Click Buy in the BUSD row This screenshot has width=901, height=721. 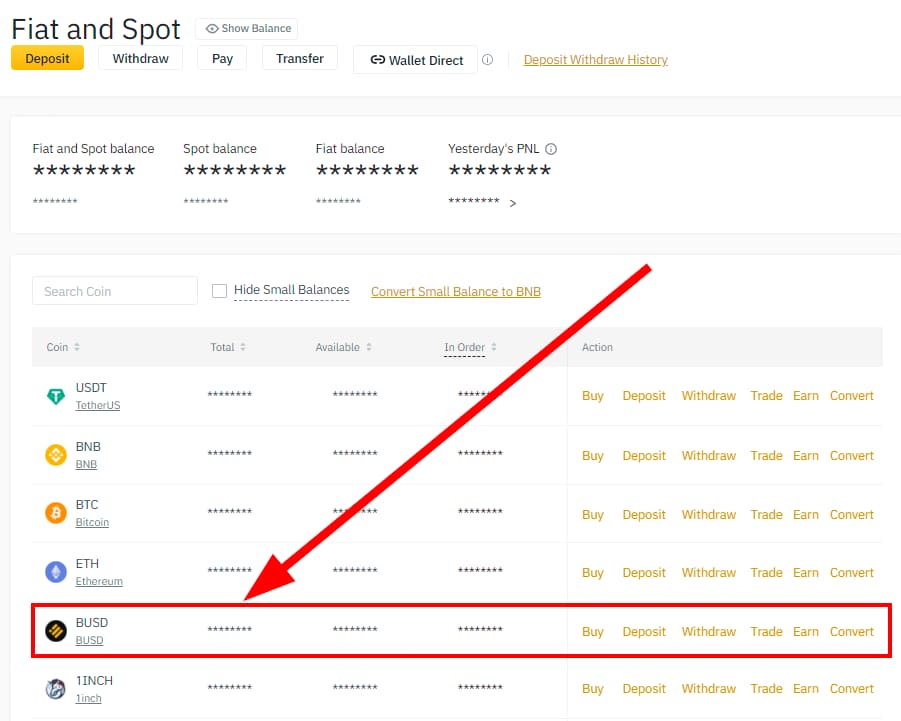point(592,631)
